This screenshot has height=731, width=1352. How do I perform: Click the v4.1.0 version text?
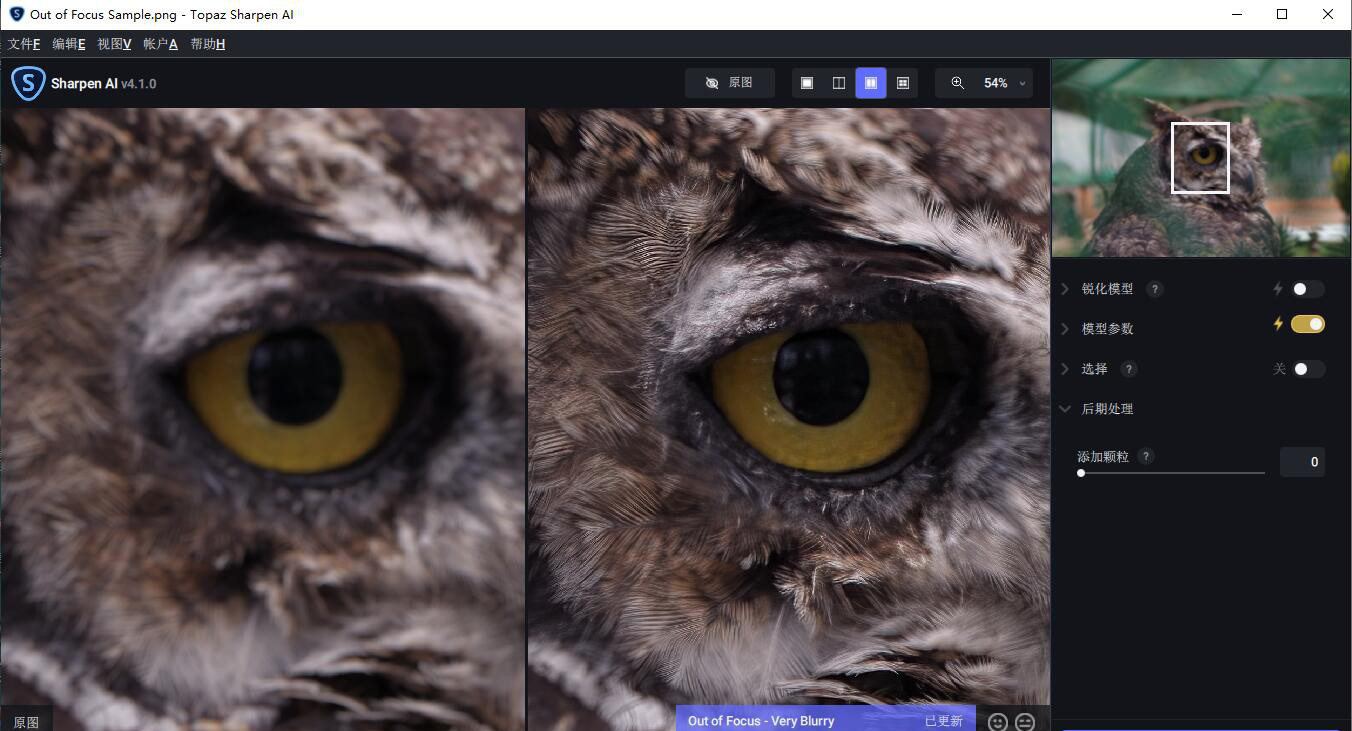139,84
